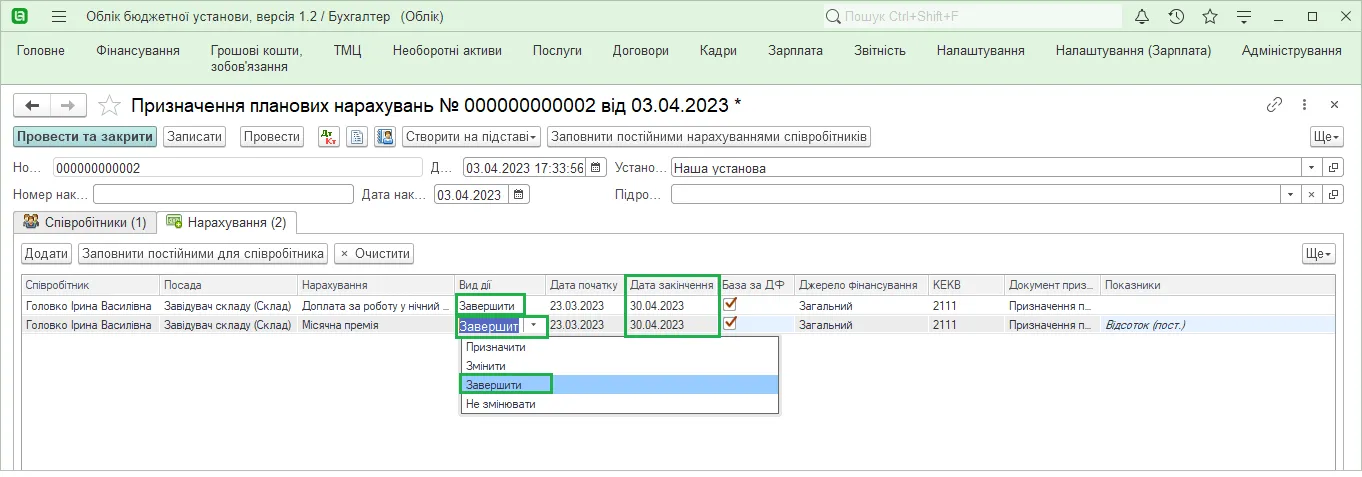This screenshot has width=1362, height=477.
Task: Choose Змінити from the dropdown list
Action: tap(619, 366)
